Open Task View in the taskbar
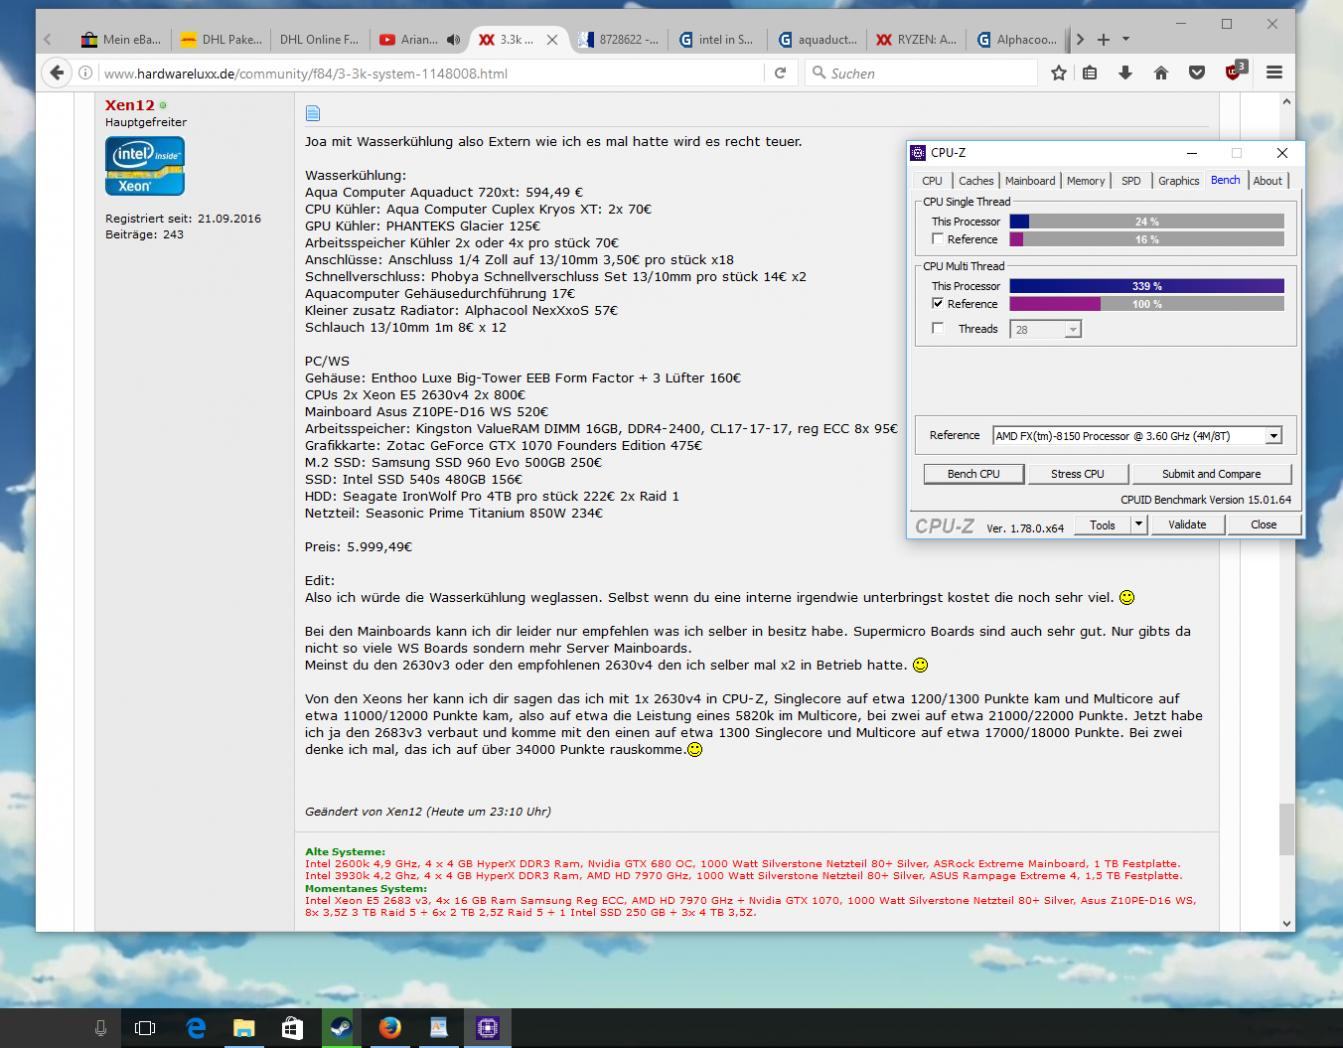Viewport: 1343px width, 1048px height. (145, 1027)
